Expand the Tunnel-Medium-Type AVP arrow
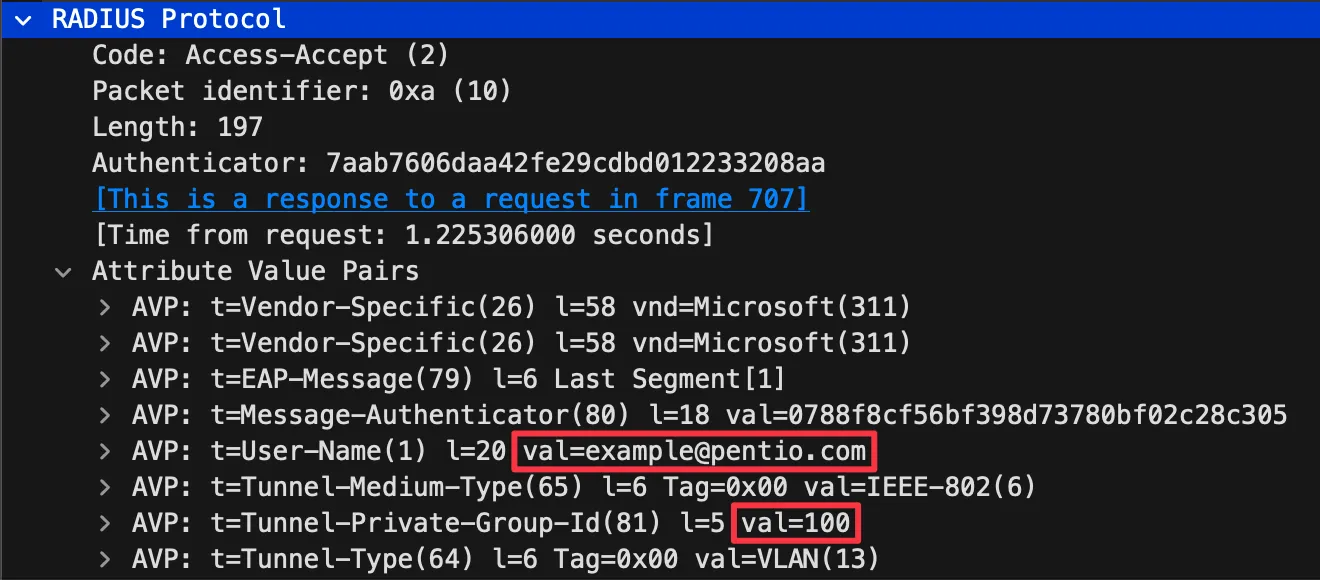 coord(104,487)
